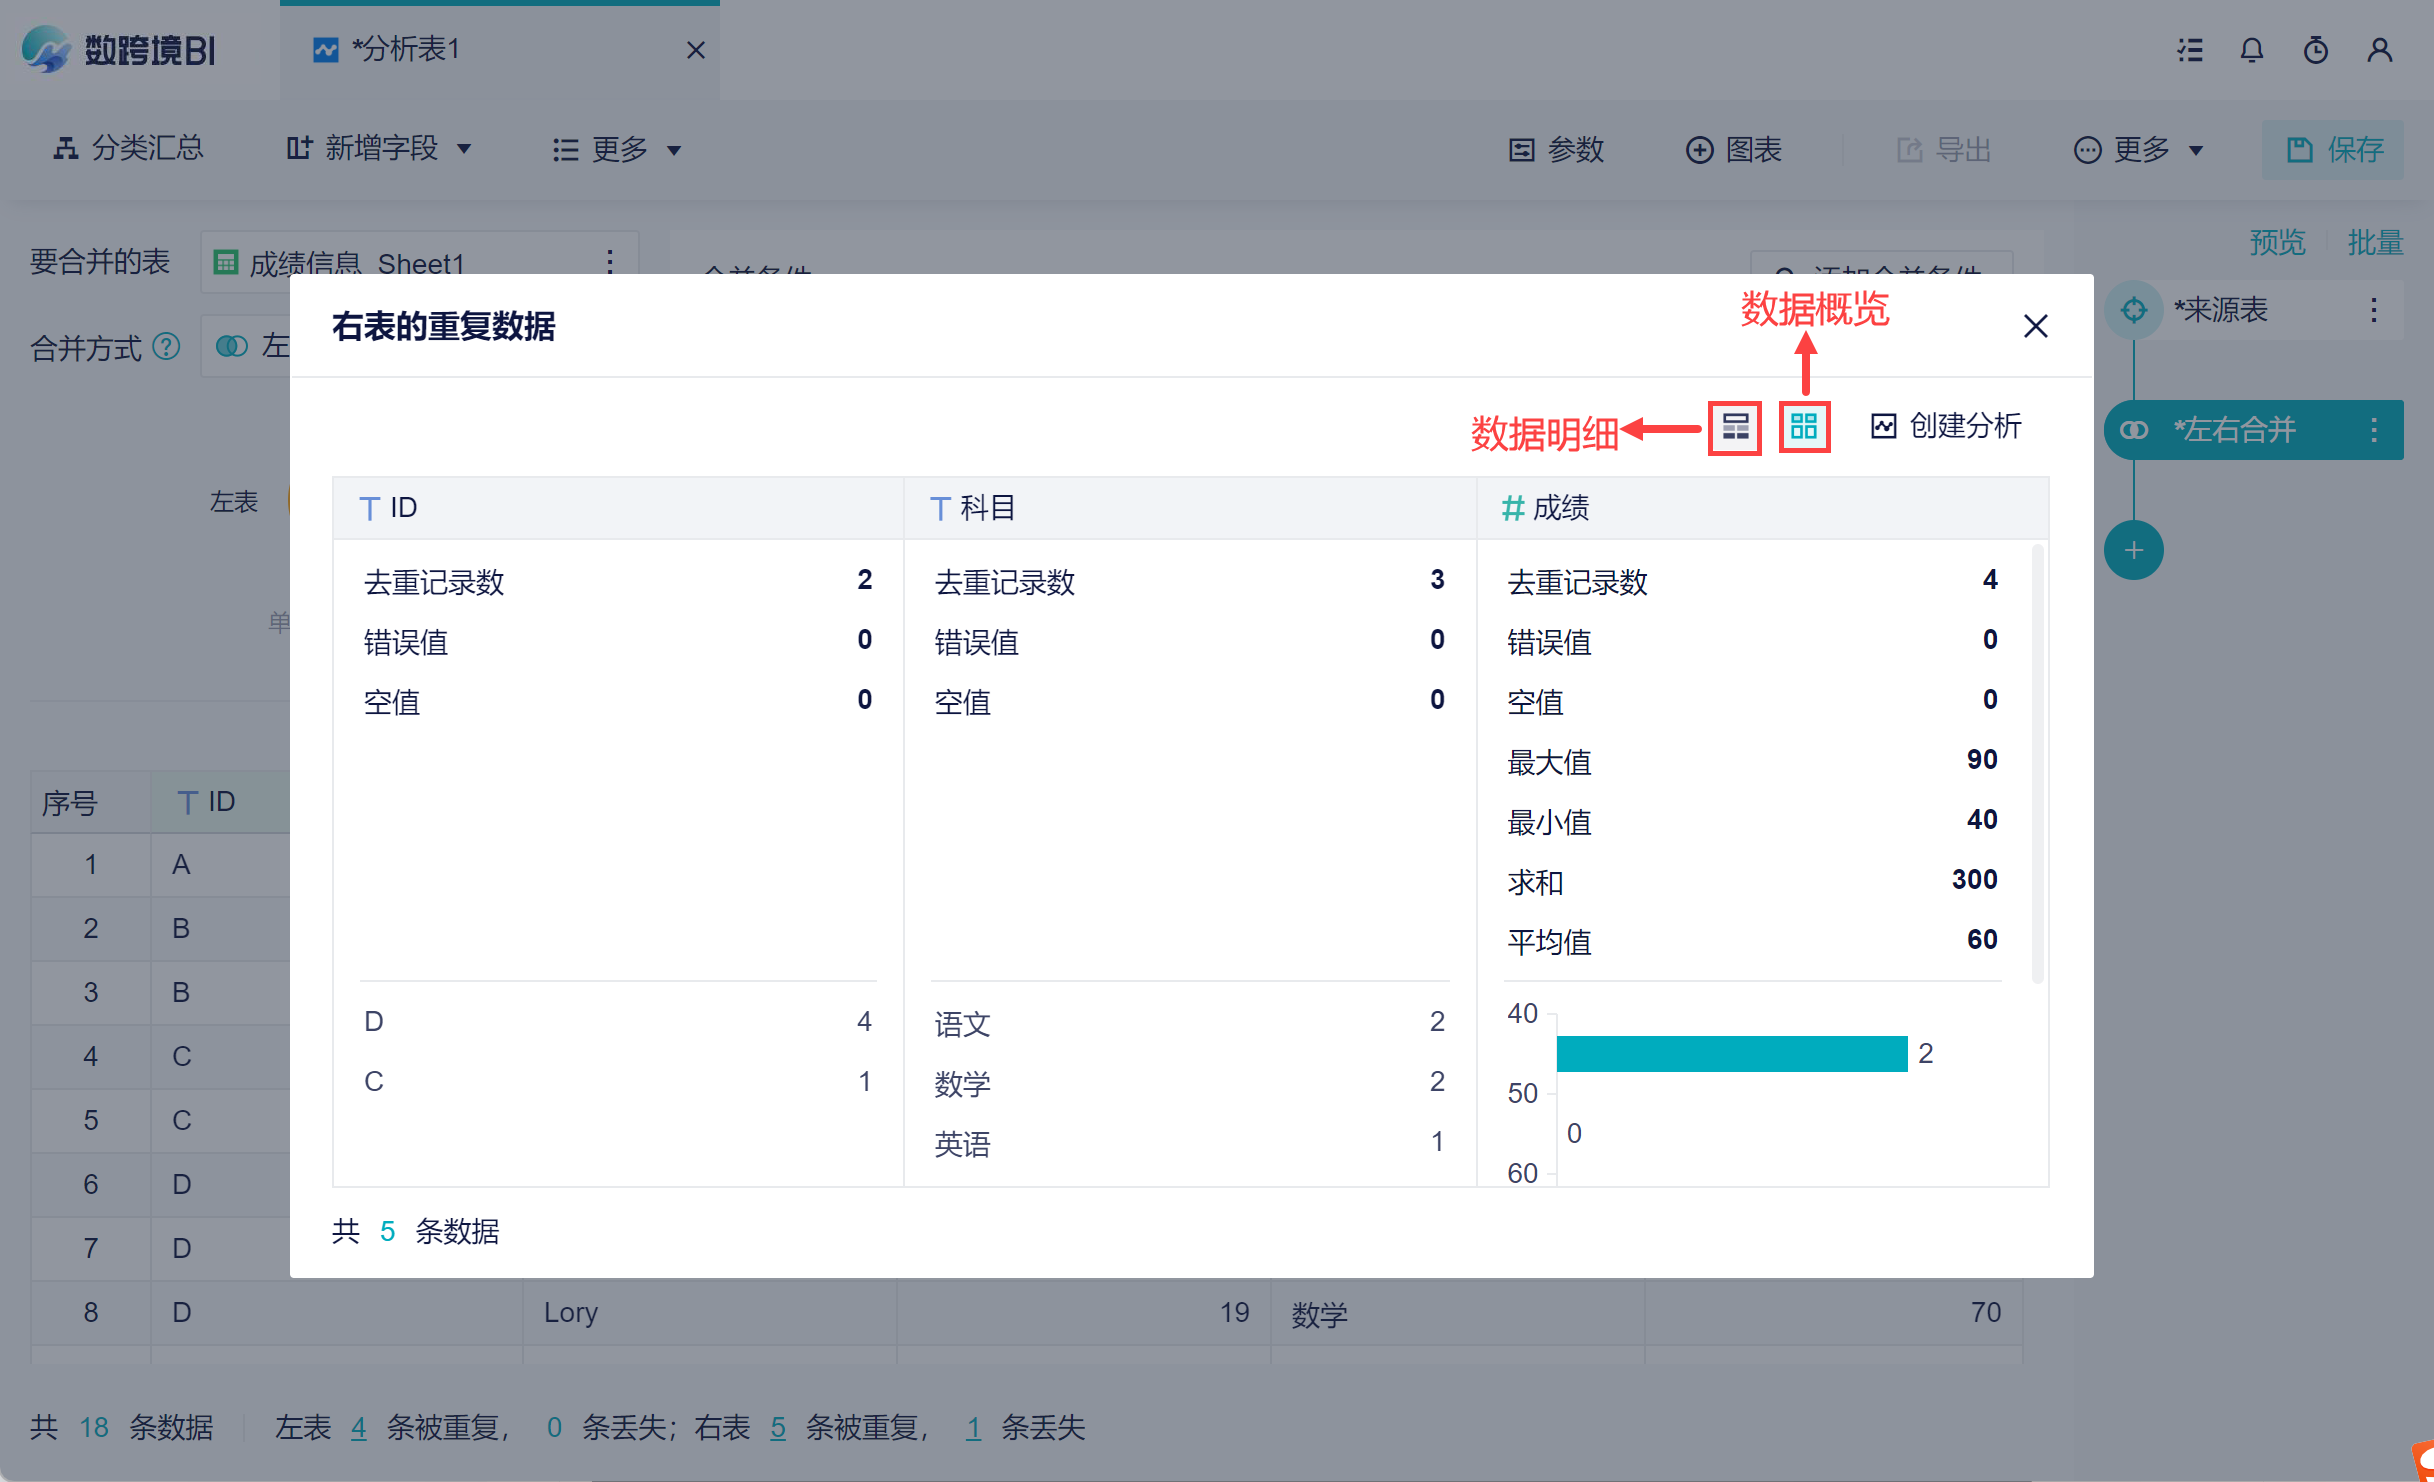Click the plus button to add step

tap(2133, 550)
